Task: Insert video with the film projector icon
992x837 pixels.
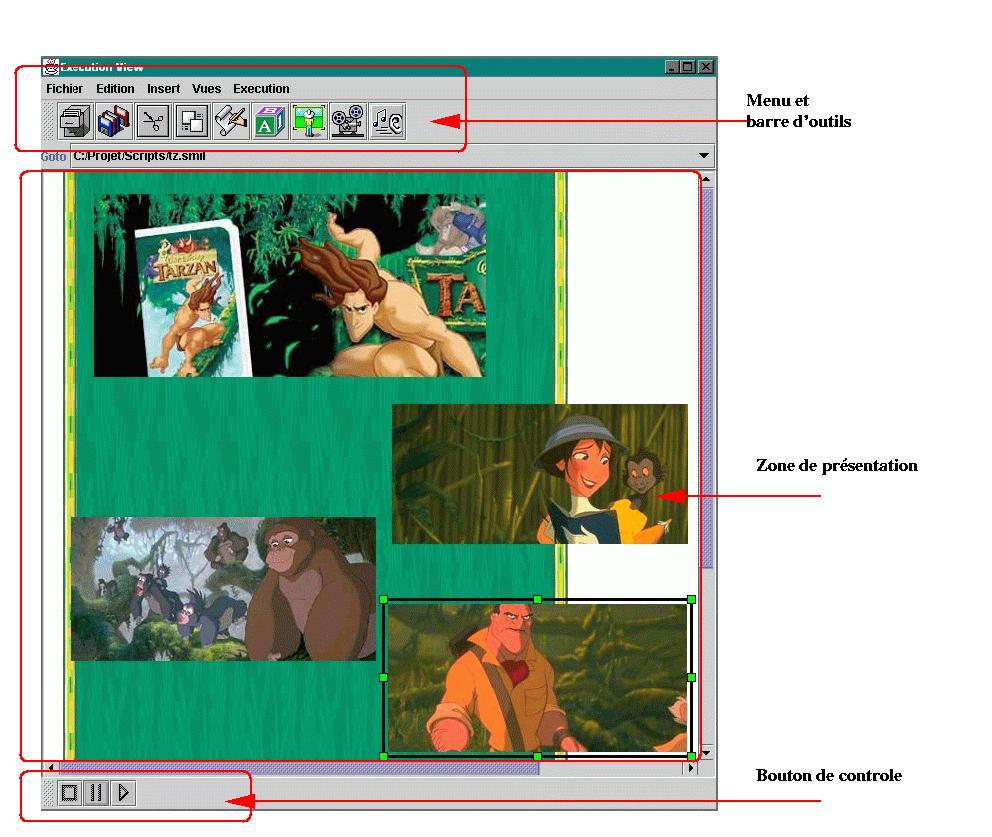Action: point(348,121)
